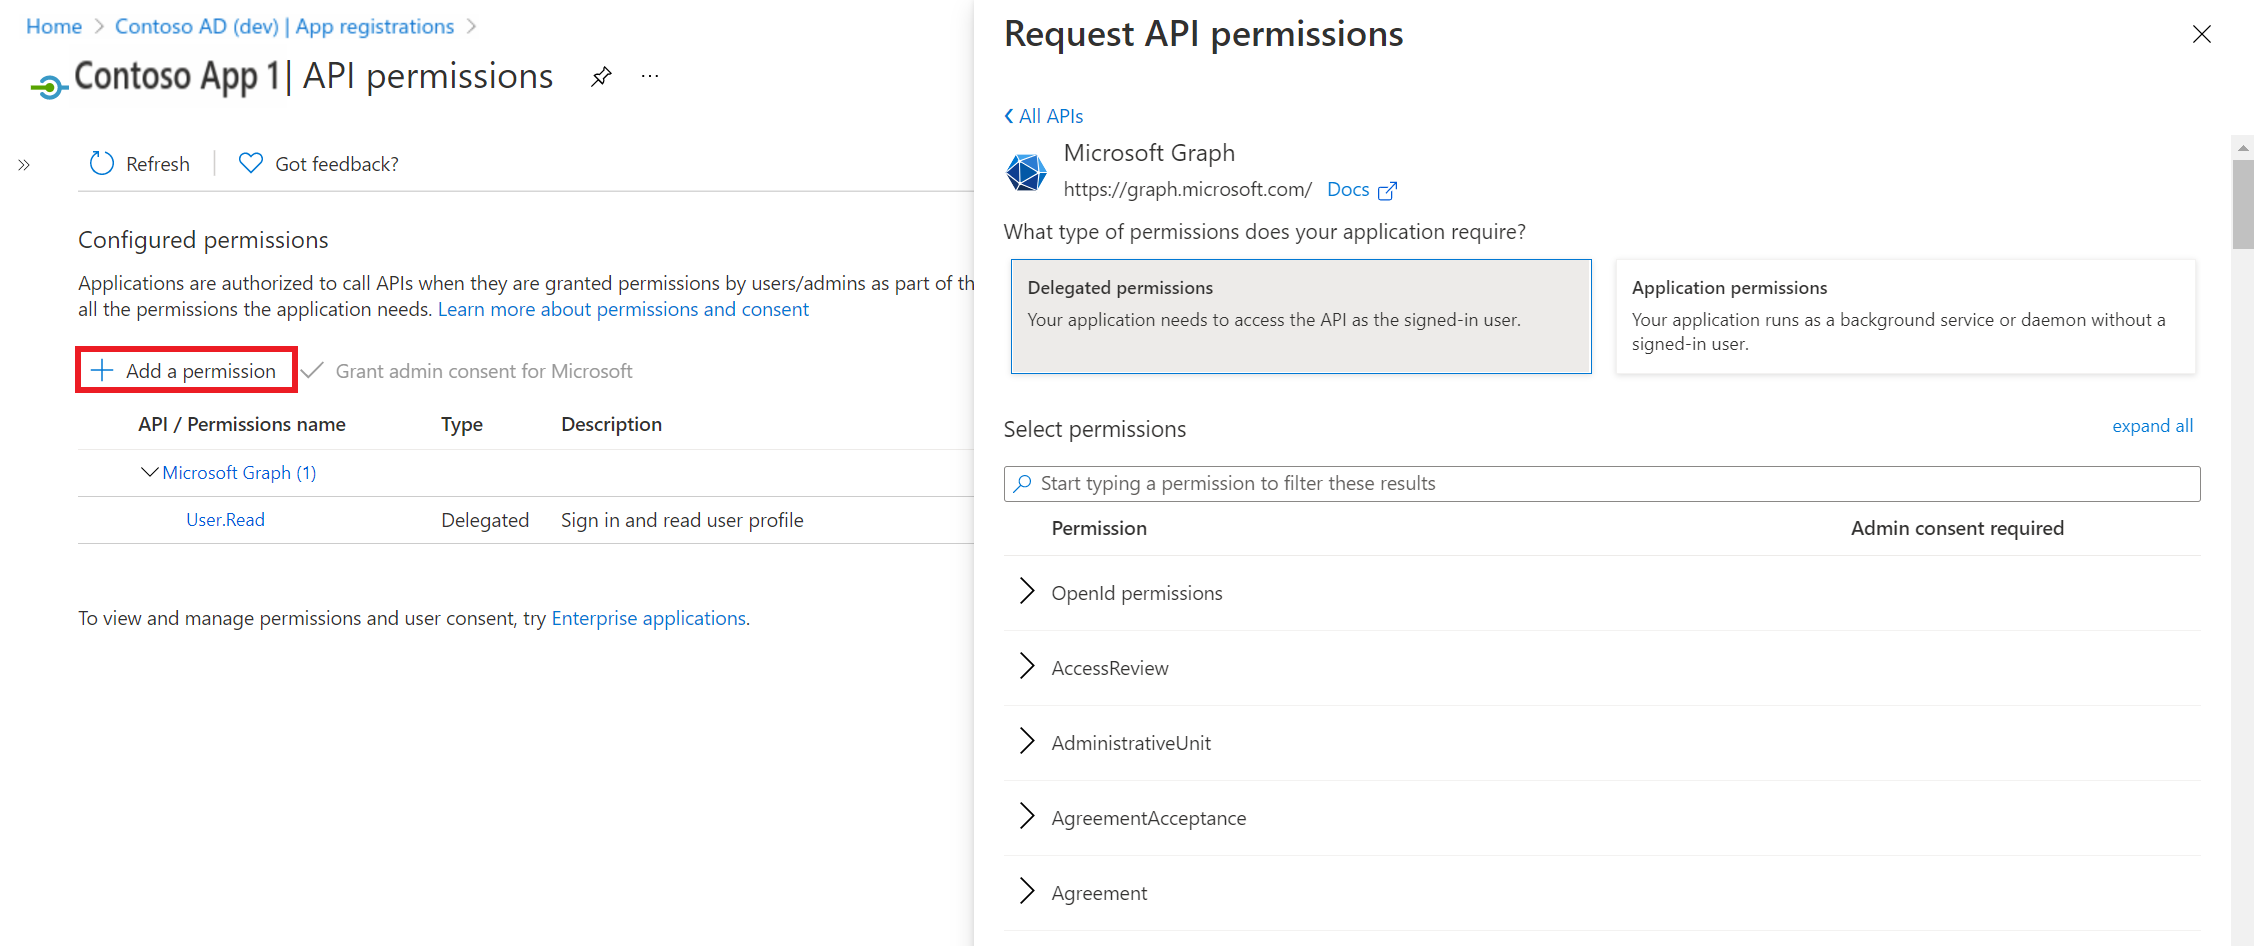Click the Got feedback heart icon
The width and height of the screenshot is (2254, 946).
251,163
